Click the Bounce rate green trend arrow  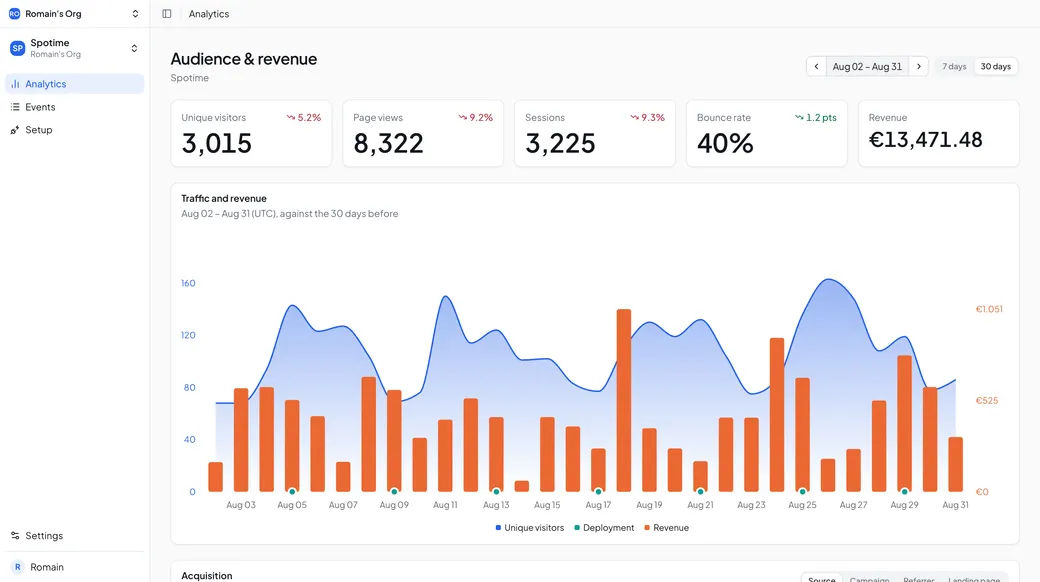[799, 117]
